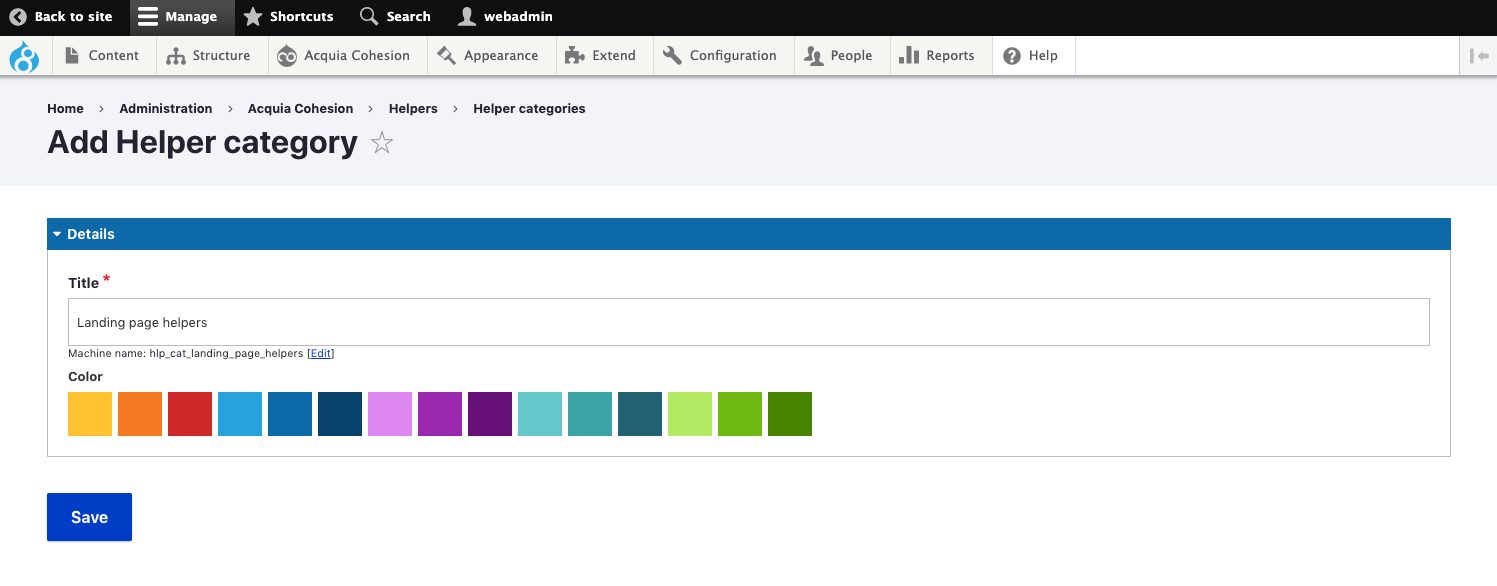Click the Drupal logo home icon
Viewport: 1497px width, 586px height.
pos(24,56)
